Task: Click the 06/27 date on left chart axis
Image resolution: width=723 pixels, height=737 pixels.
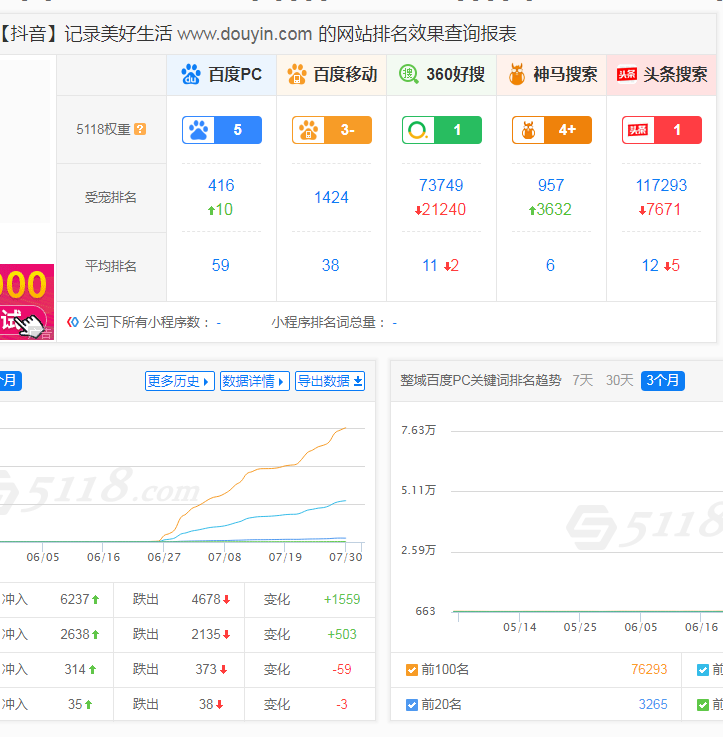Action: point(164,557)
